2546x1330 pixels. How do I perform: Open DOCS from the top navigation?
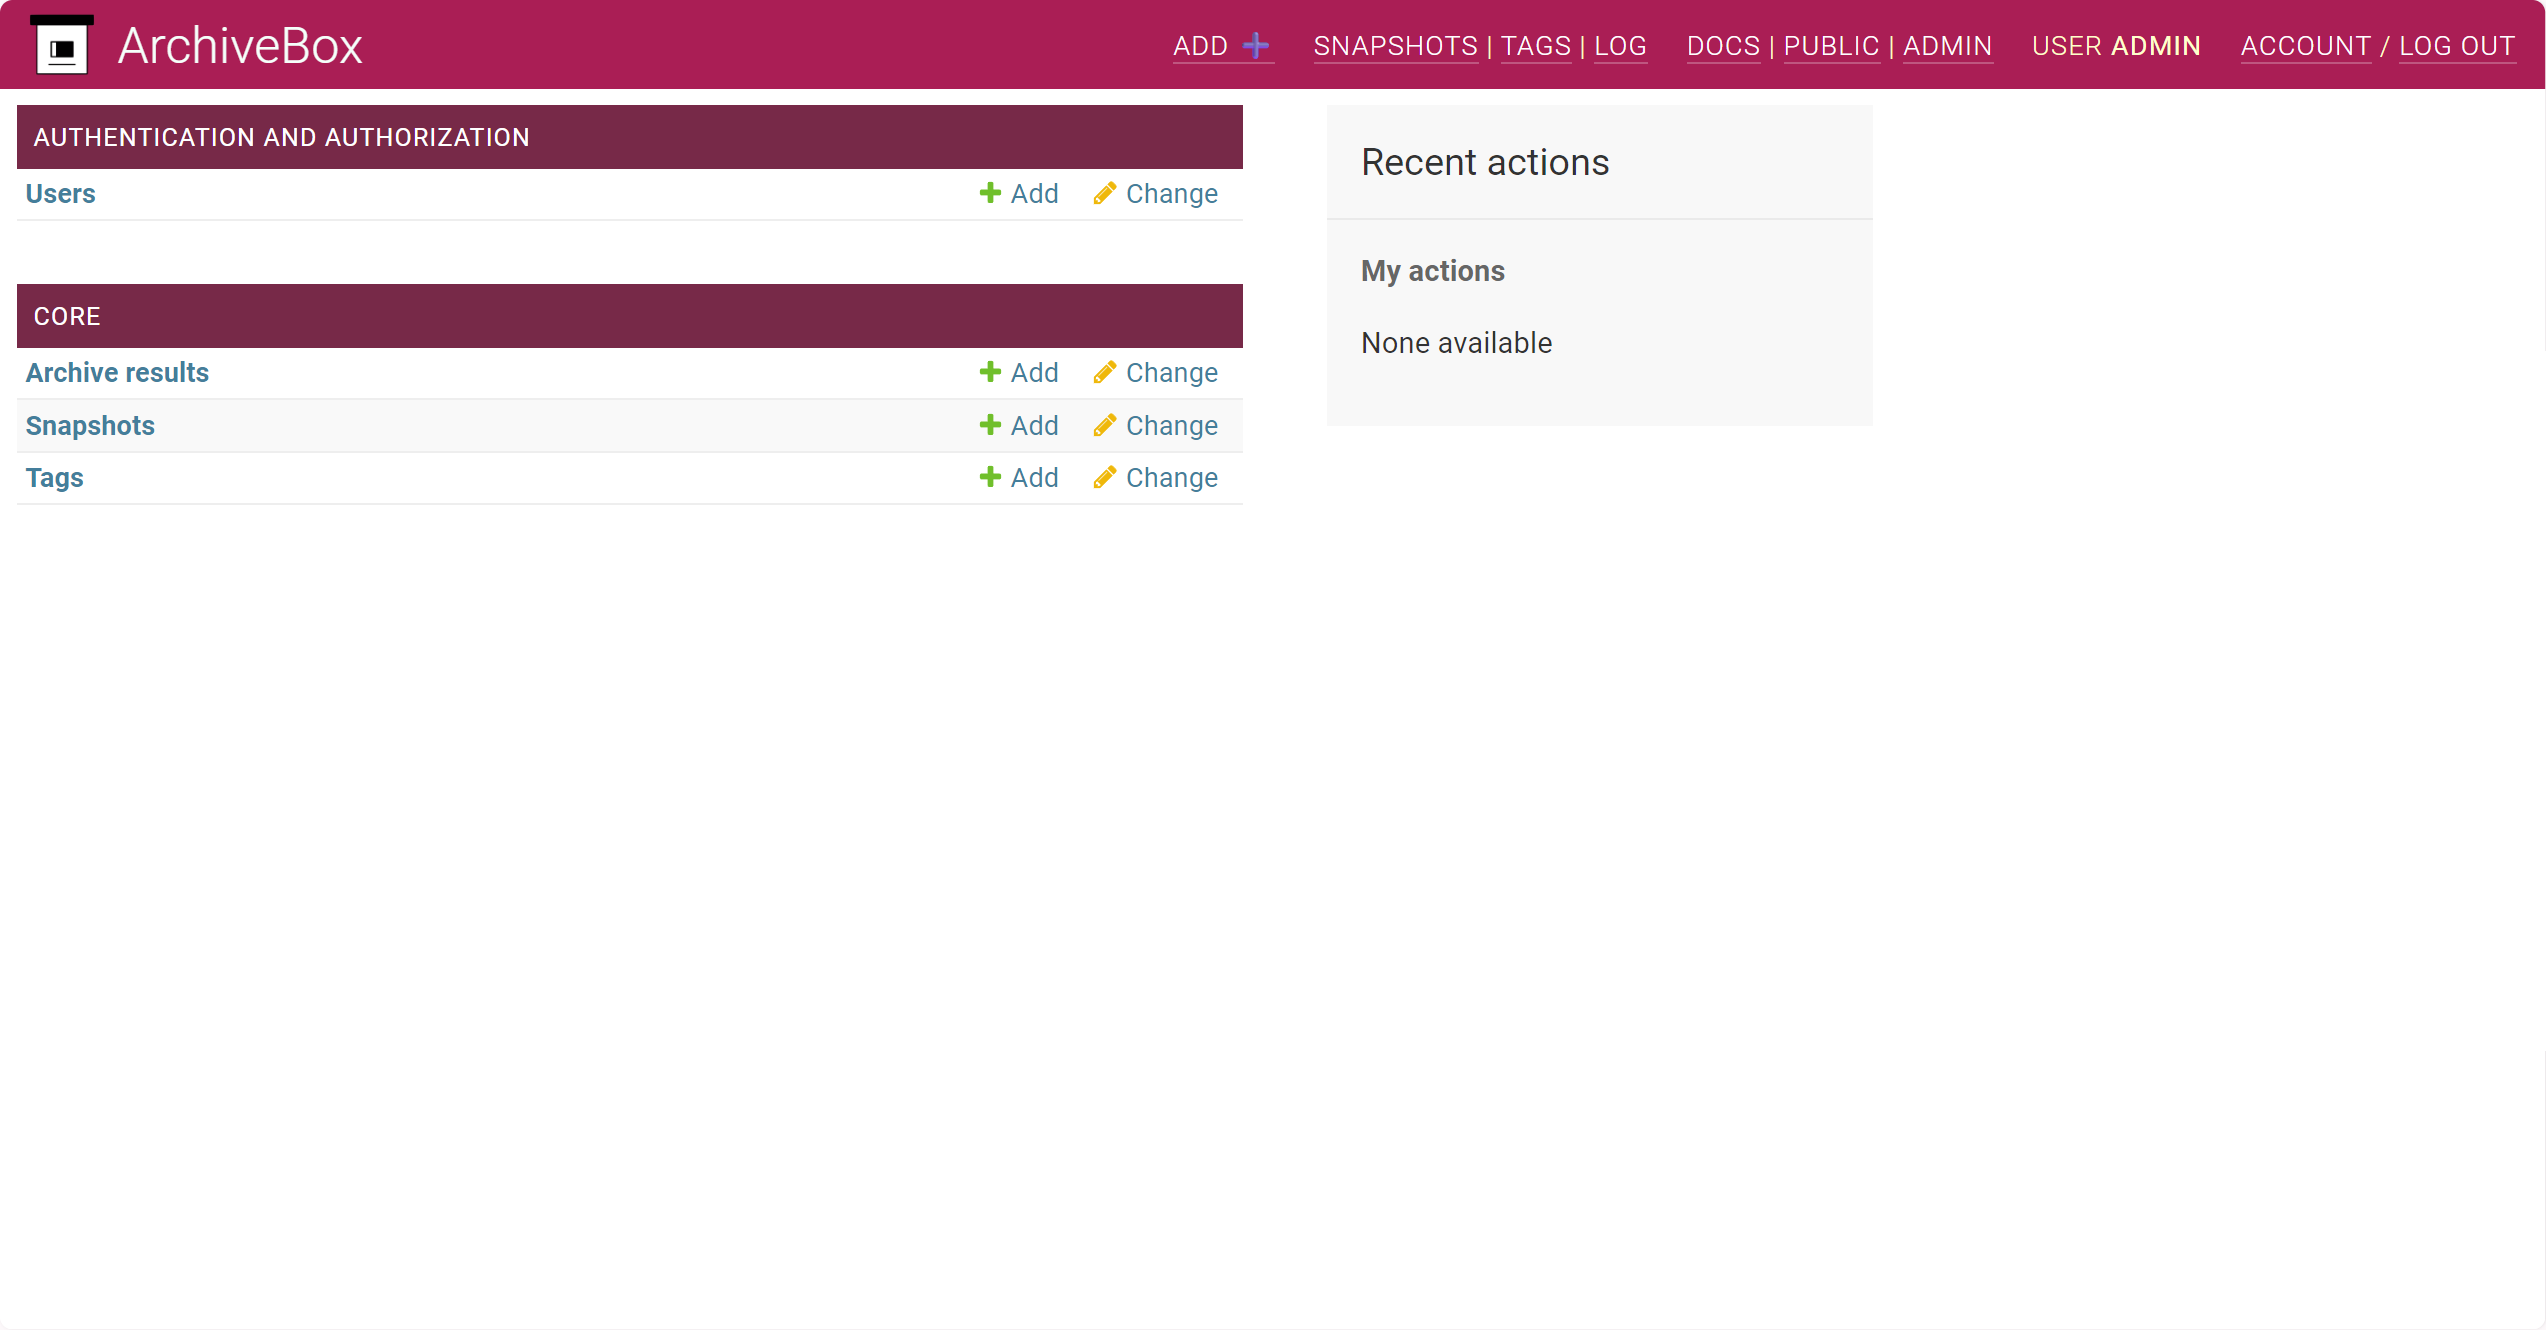pos(1723,46)
